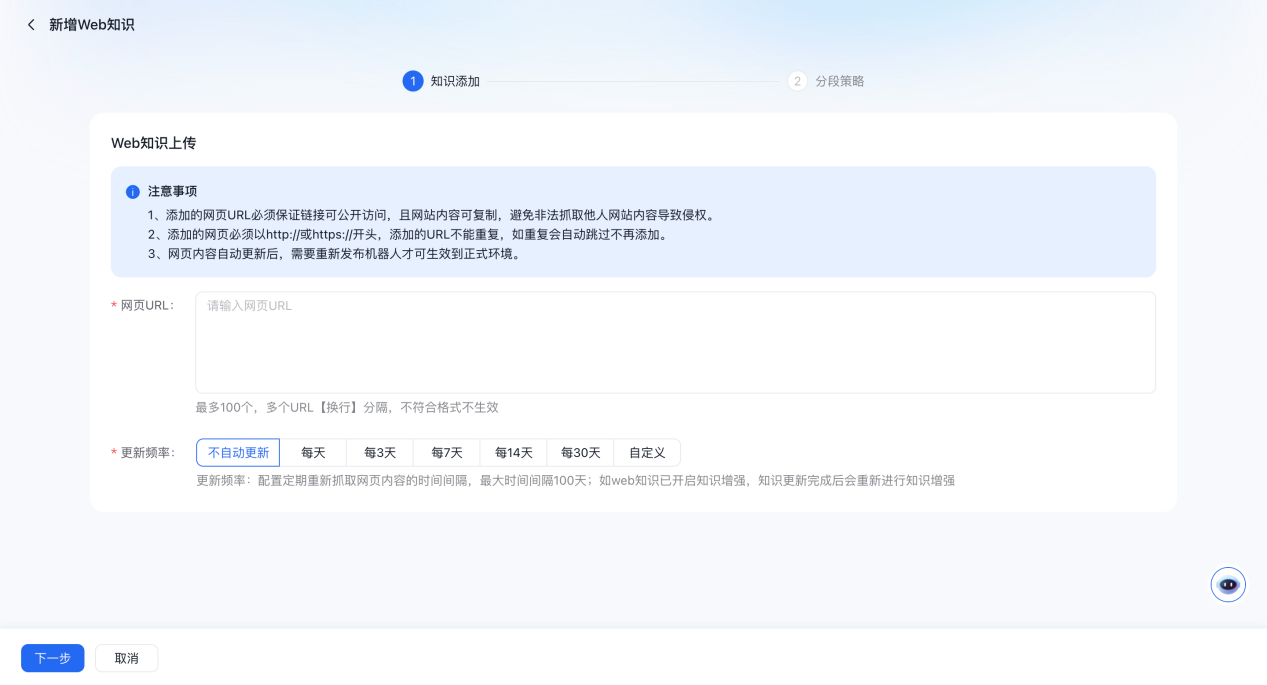Click the 分段策略 step label

pos(836,81)
